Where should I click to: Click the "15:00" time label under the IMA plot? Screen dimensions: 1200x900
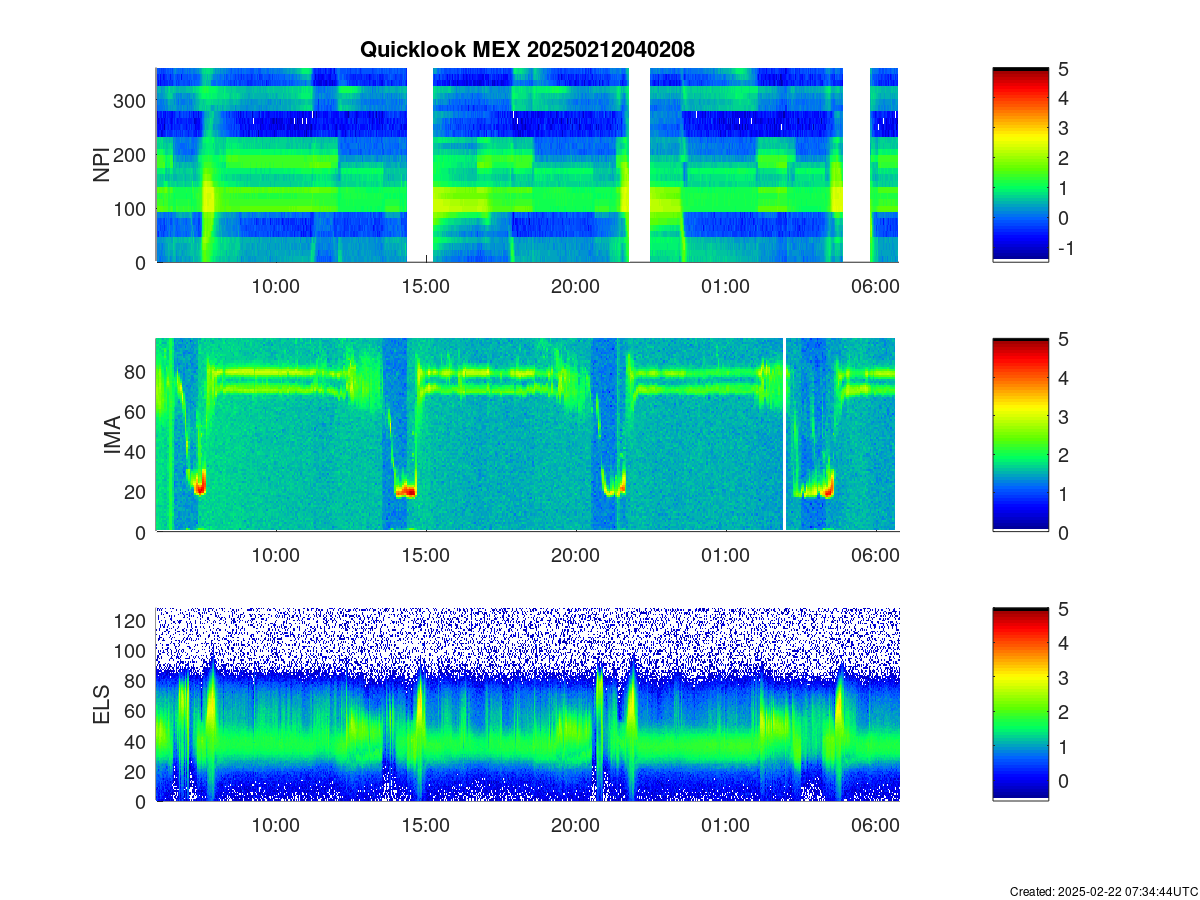426,556
